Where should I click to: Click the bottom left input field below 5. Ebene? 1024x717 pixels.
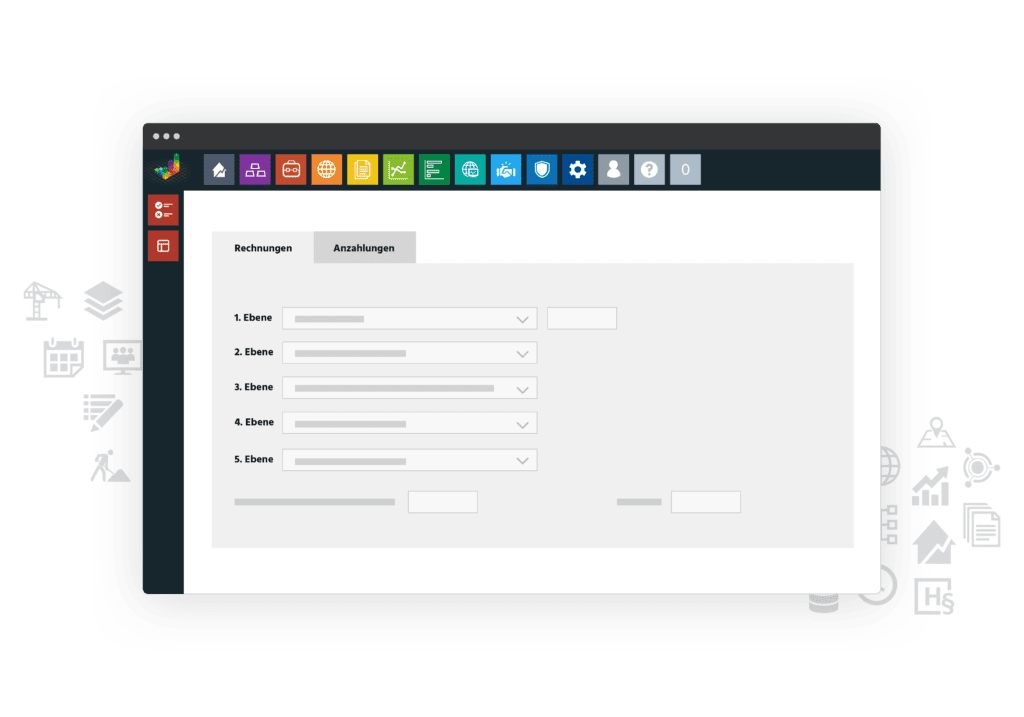coord(443,502)
